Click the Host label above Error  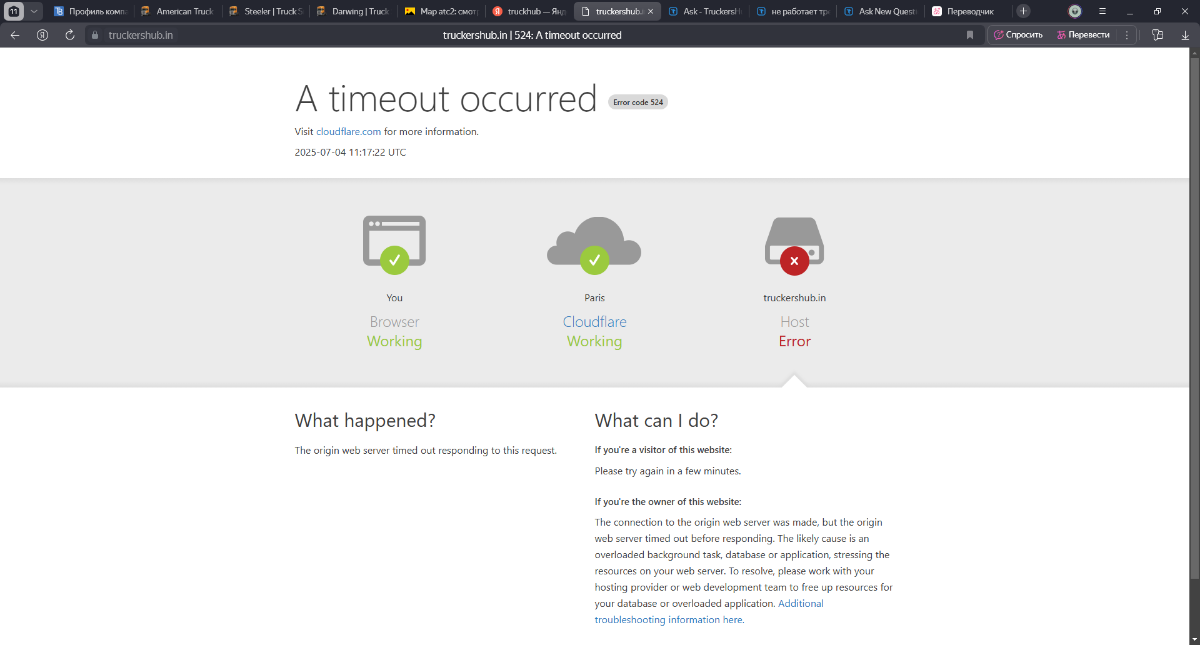(794, 322)
